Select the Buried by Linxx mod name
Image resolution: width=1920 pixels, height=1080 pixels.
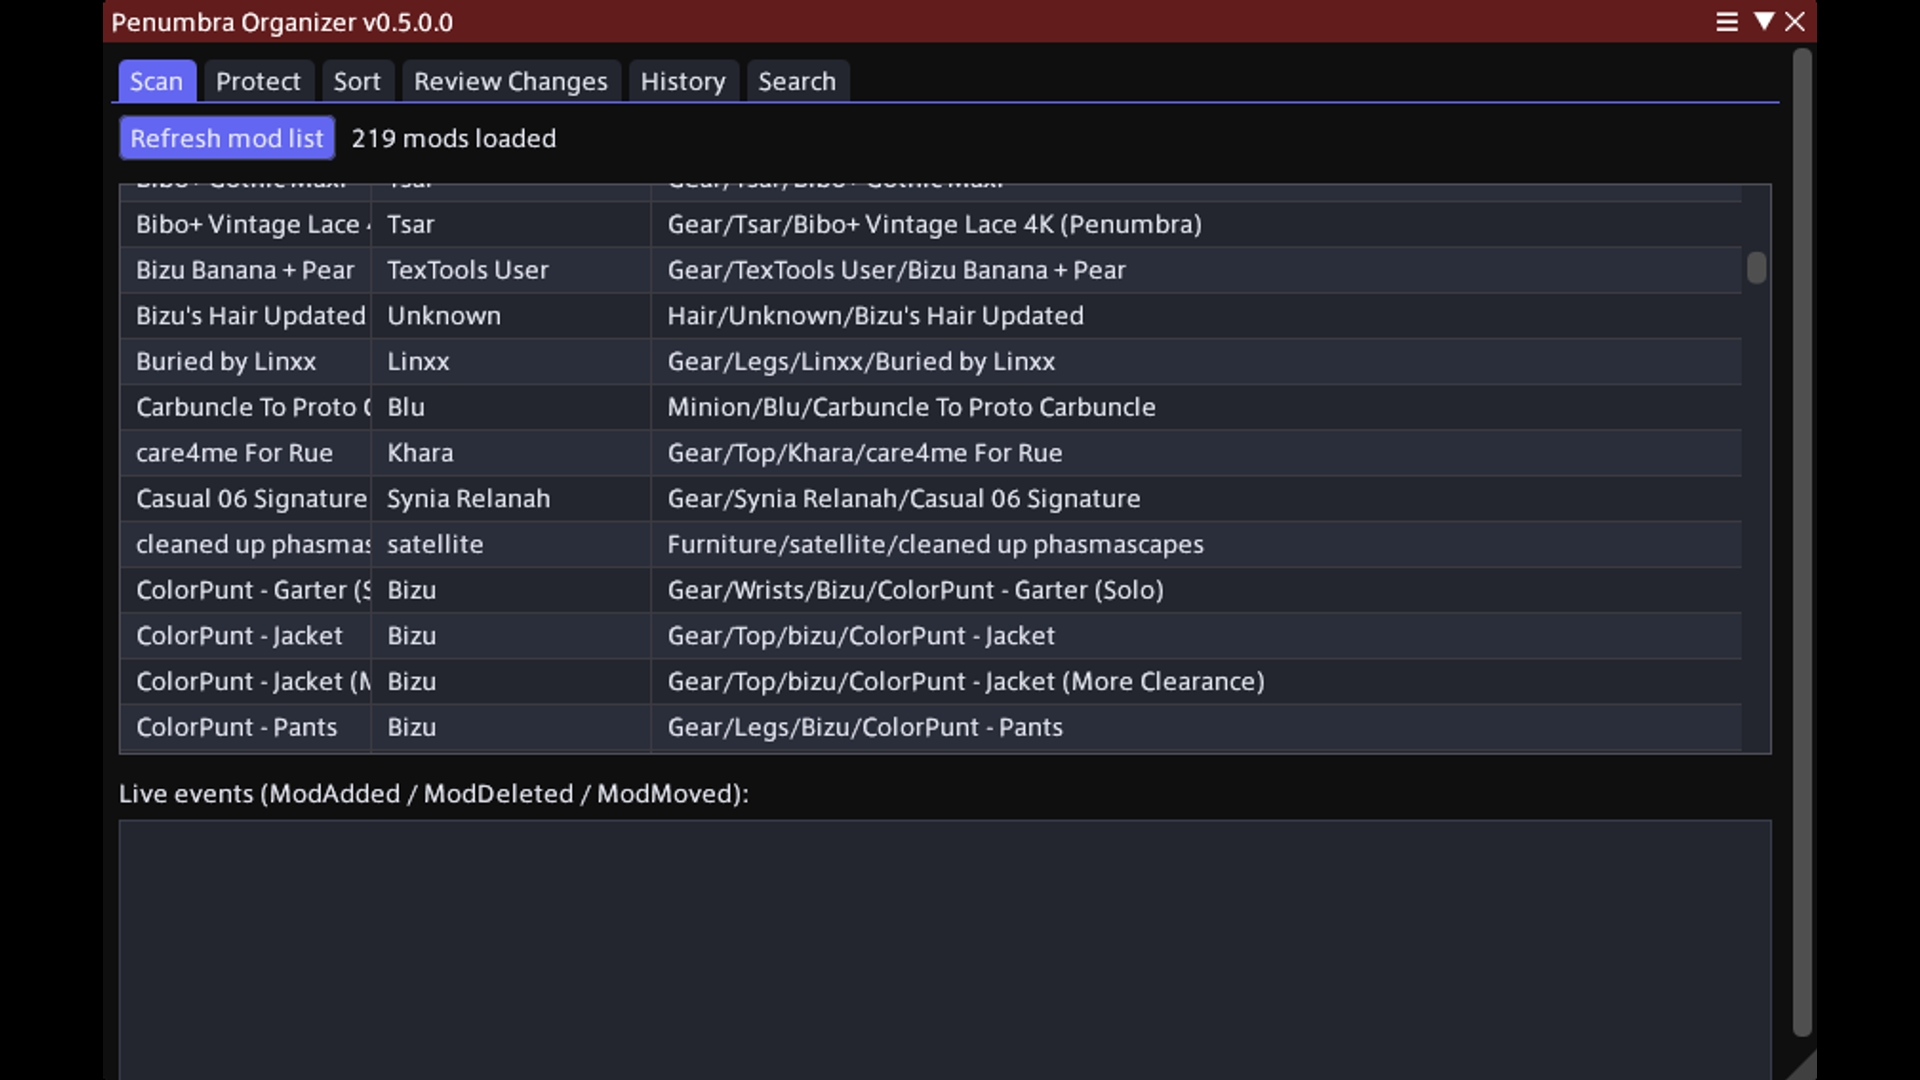pyautogui.click(x=226, y=362)
